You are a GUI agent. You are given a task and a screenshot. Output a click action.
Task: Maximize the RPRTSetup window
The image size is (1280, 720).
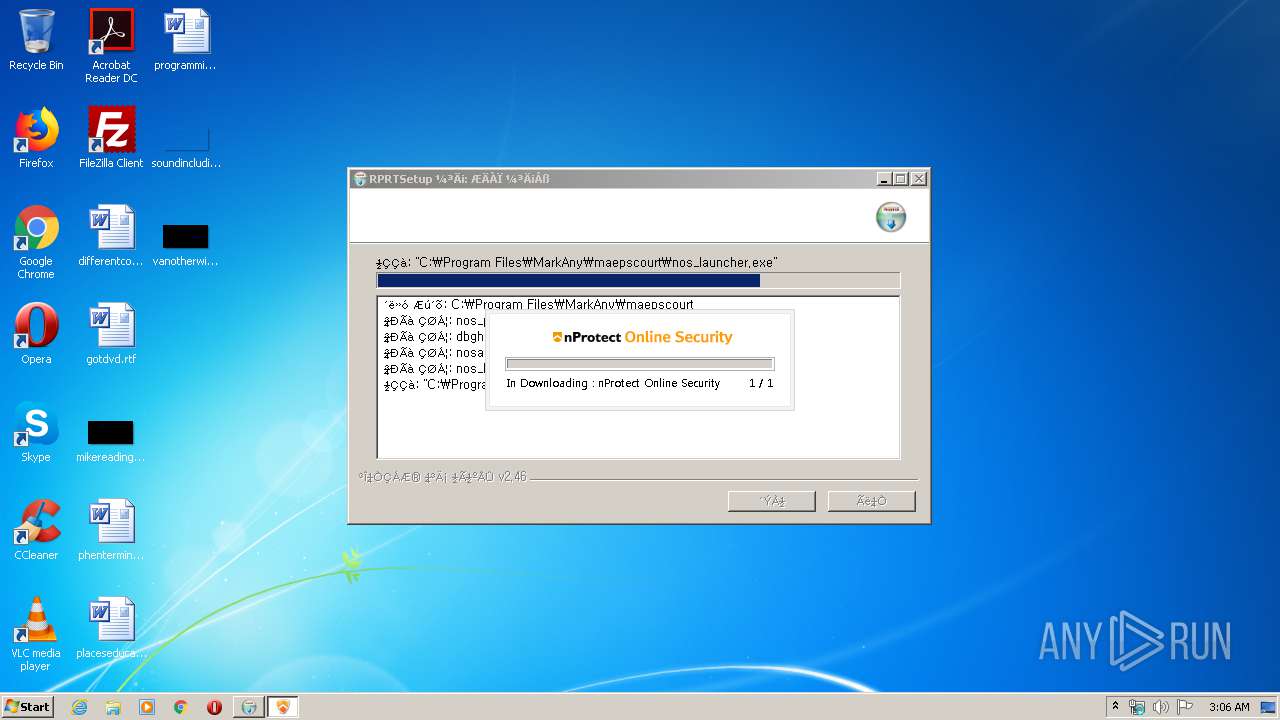point(901,179)
